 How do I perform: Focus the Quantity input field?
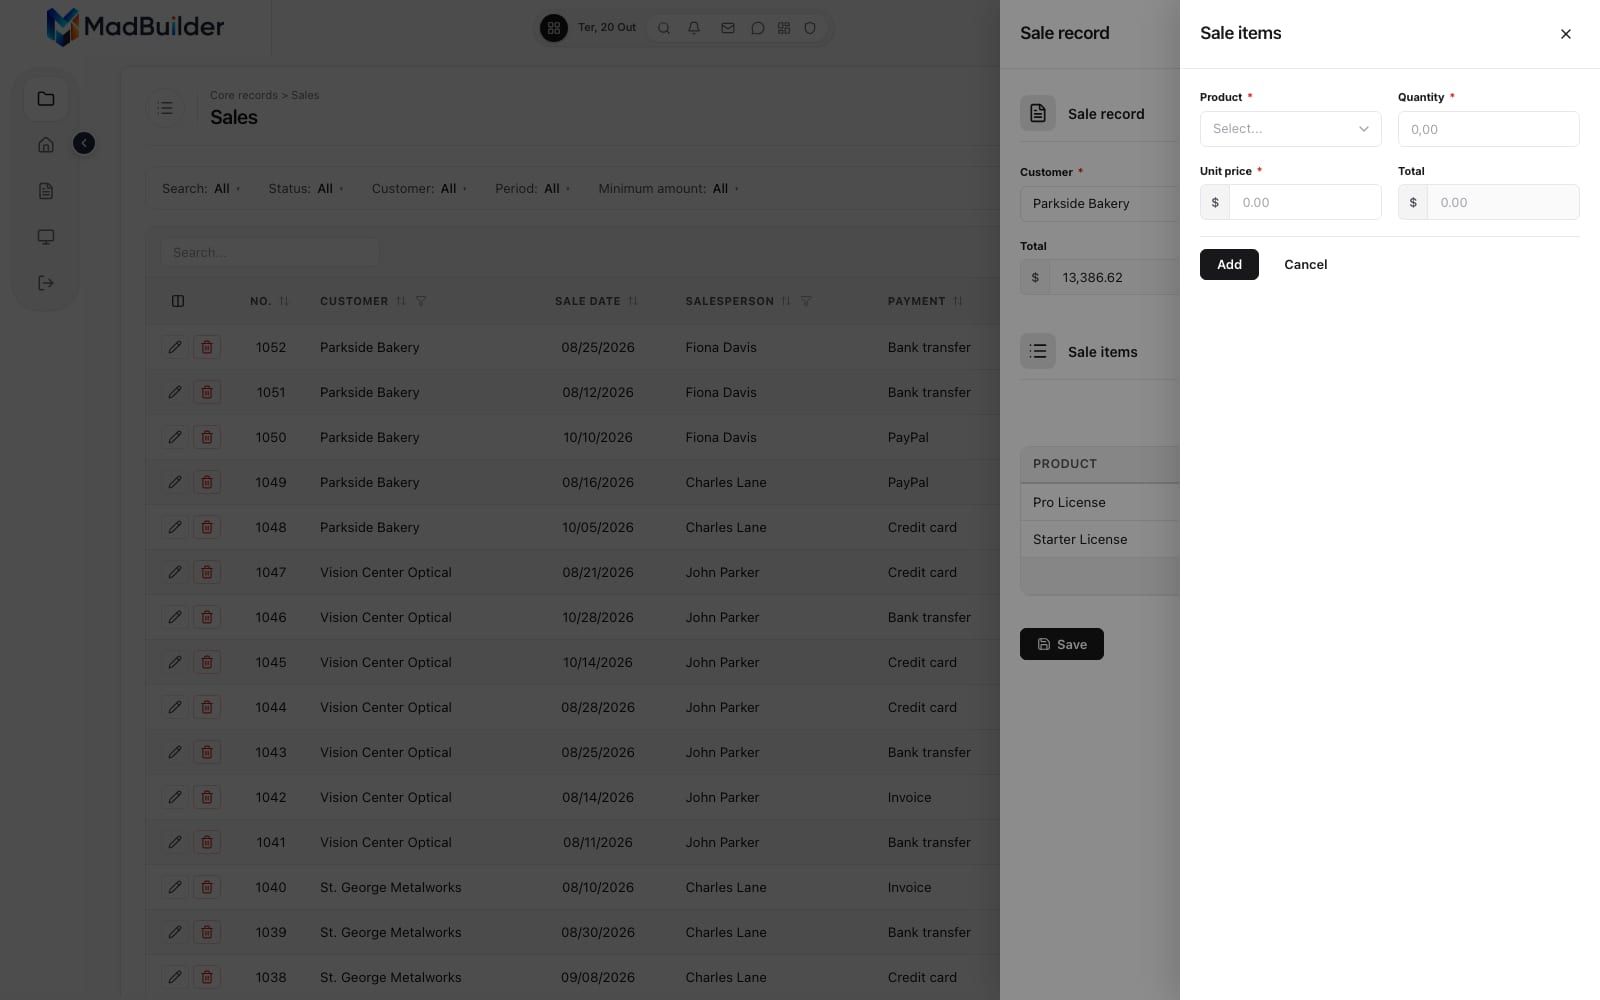1488,129
